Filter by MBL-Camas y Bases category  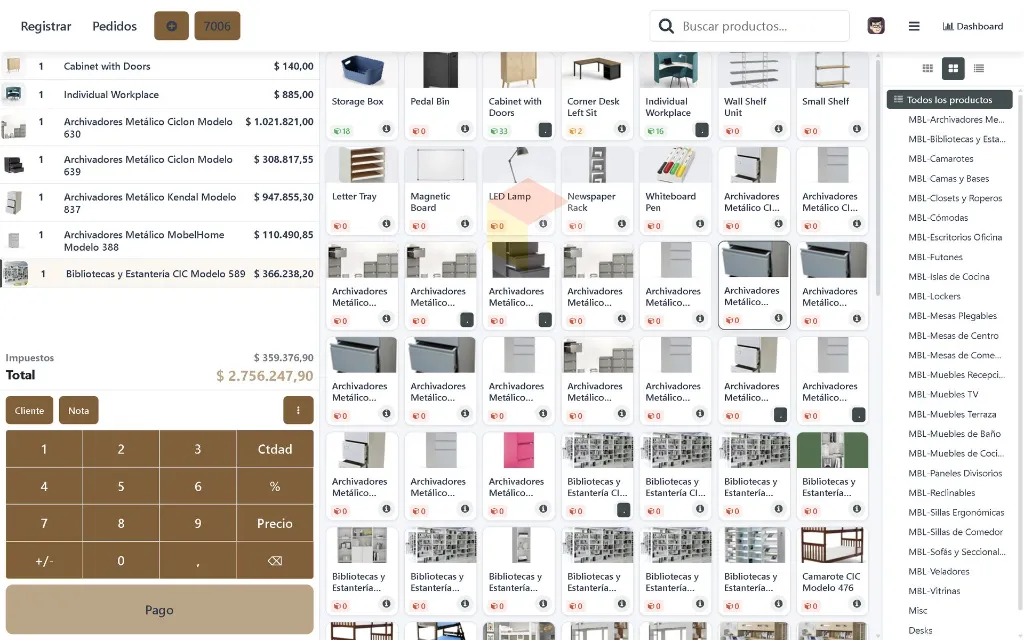(948, 178)
